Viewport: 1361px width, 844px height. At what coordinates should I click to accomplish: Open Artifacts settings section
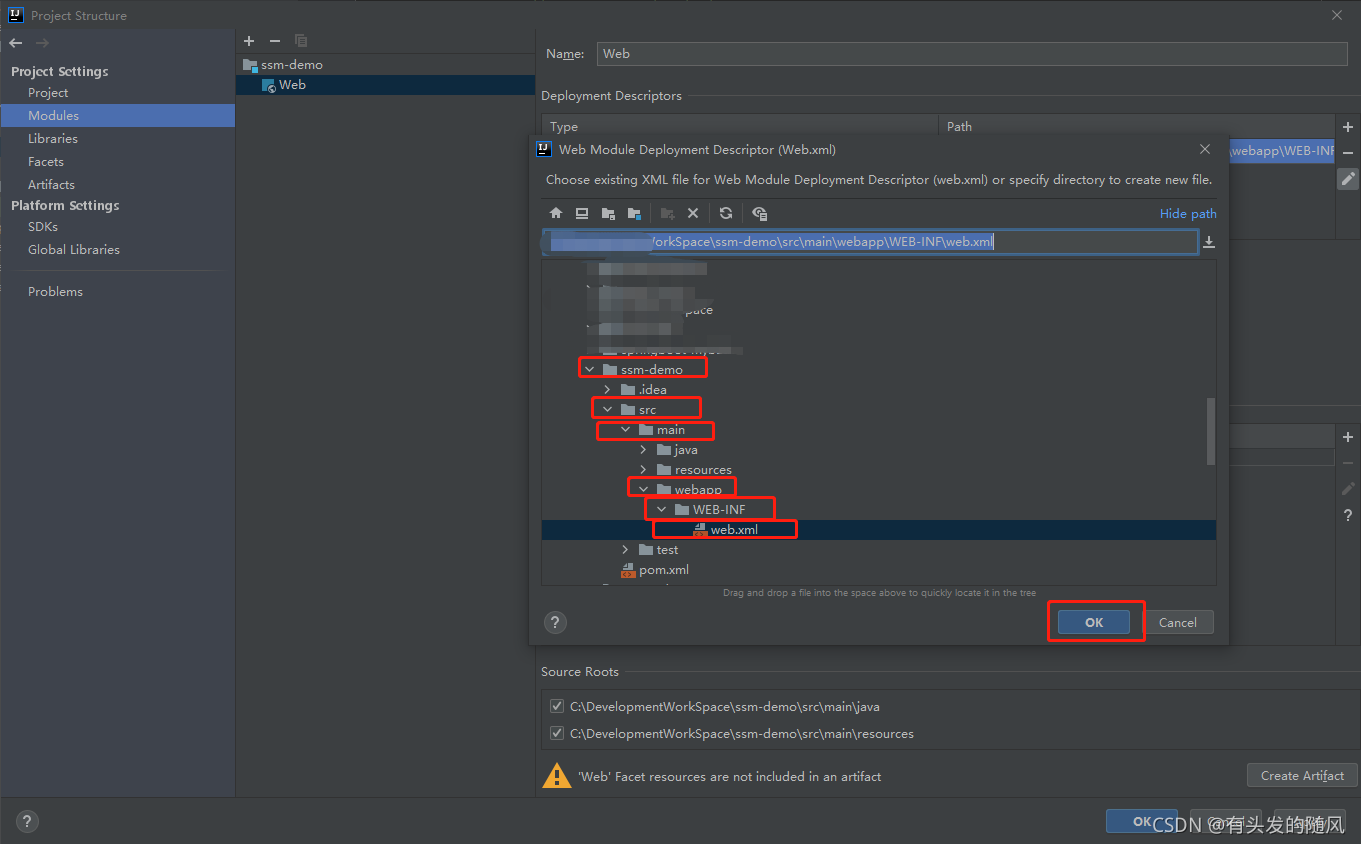[x=51, y=185]
